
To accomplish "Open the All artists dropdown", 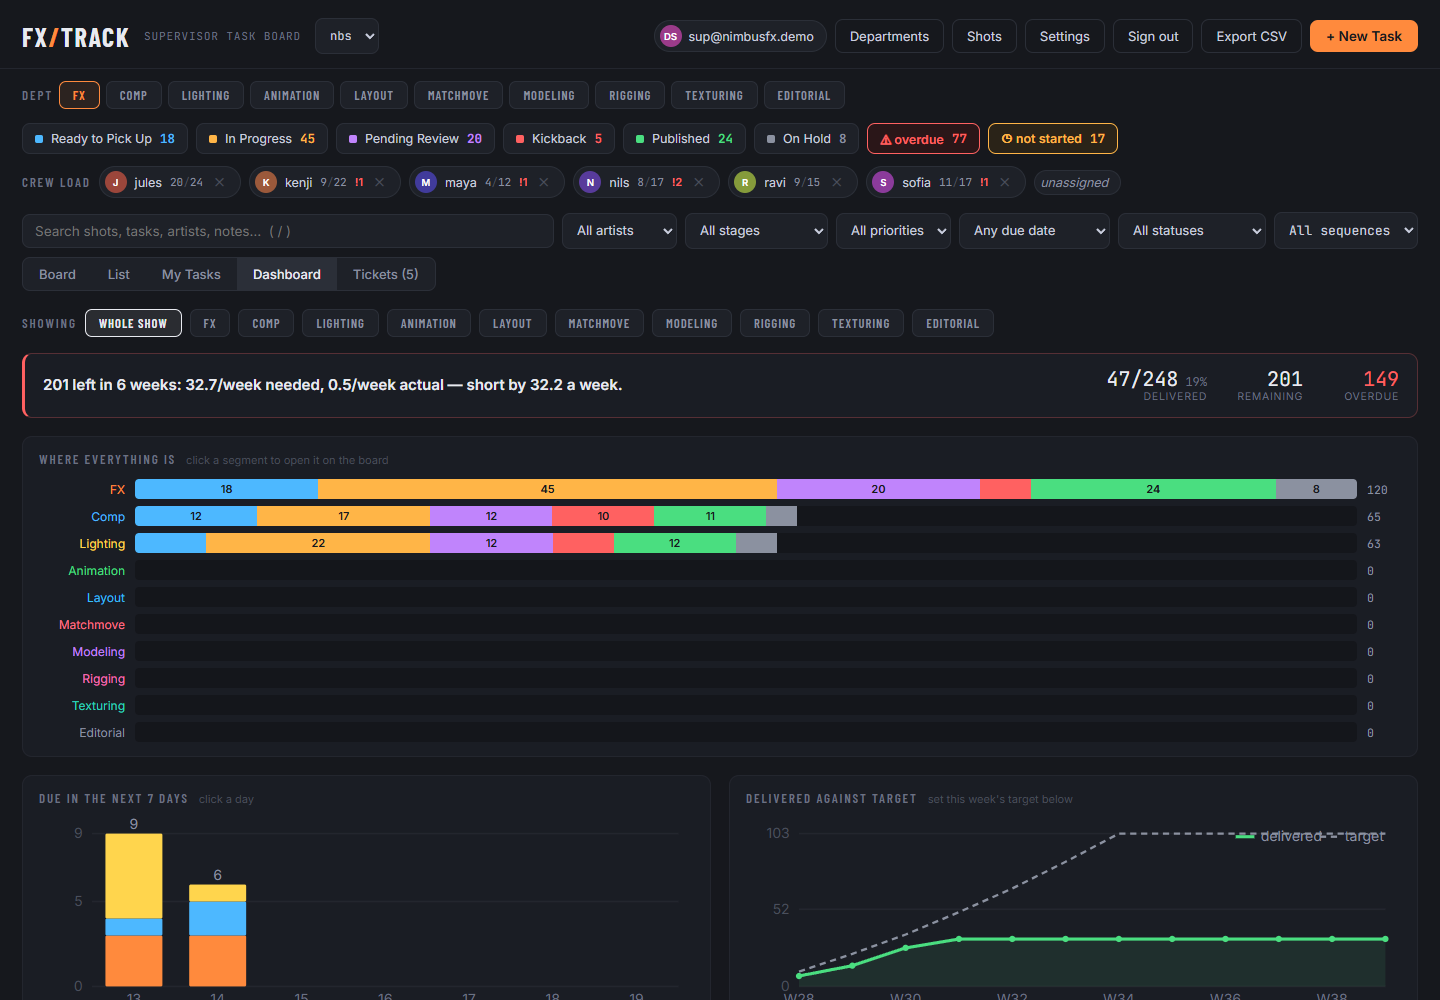I will point(620,231).
